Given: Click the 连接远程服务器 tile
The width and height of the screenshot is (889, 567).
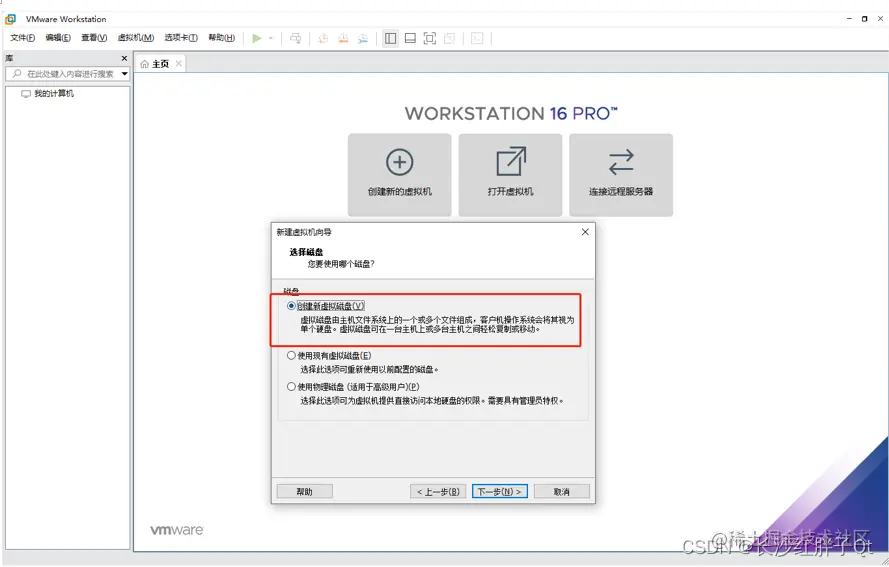Looking at the screenshot, I should coord(621,175).
